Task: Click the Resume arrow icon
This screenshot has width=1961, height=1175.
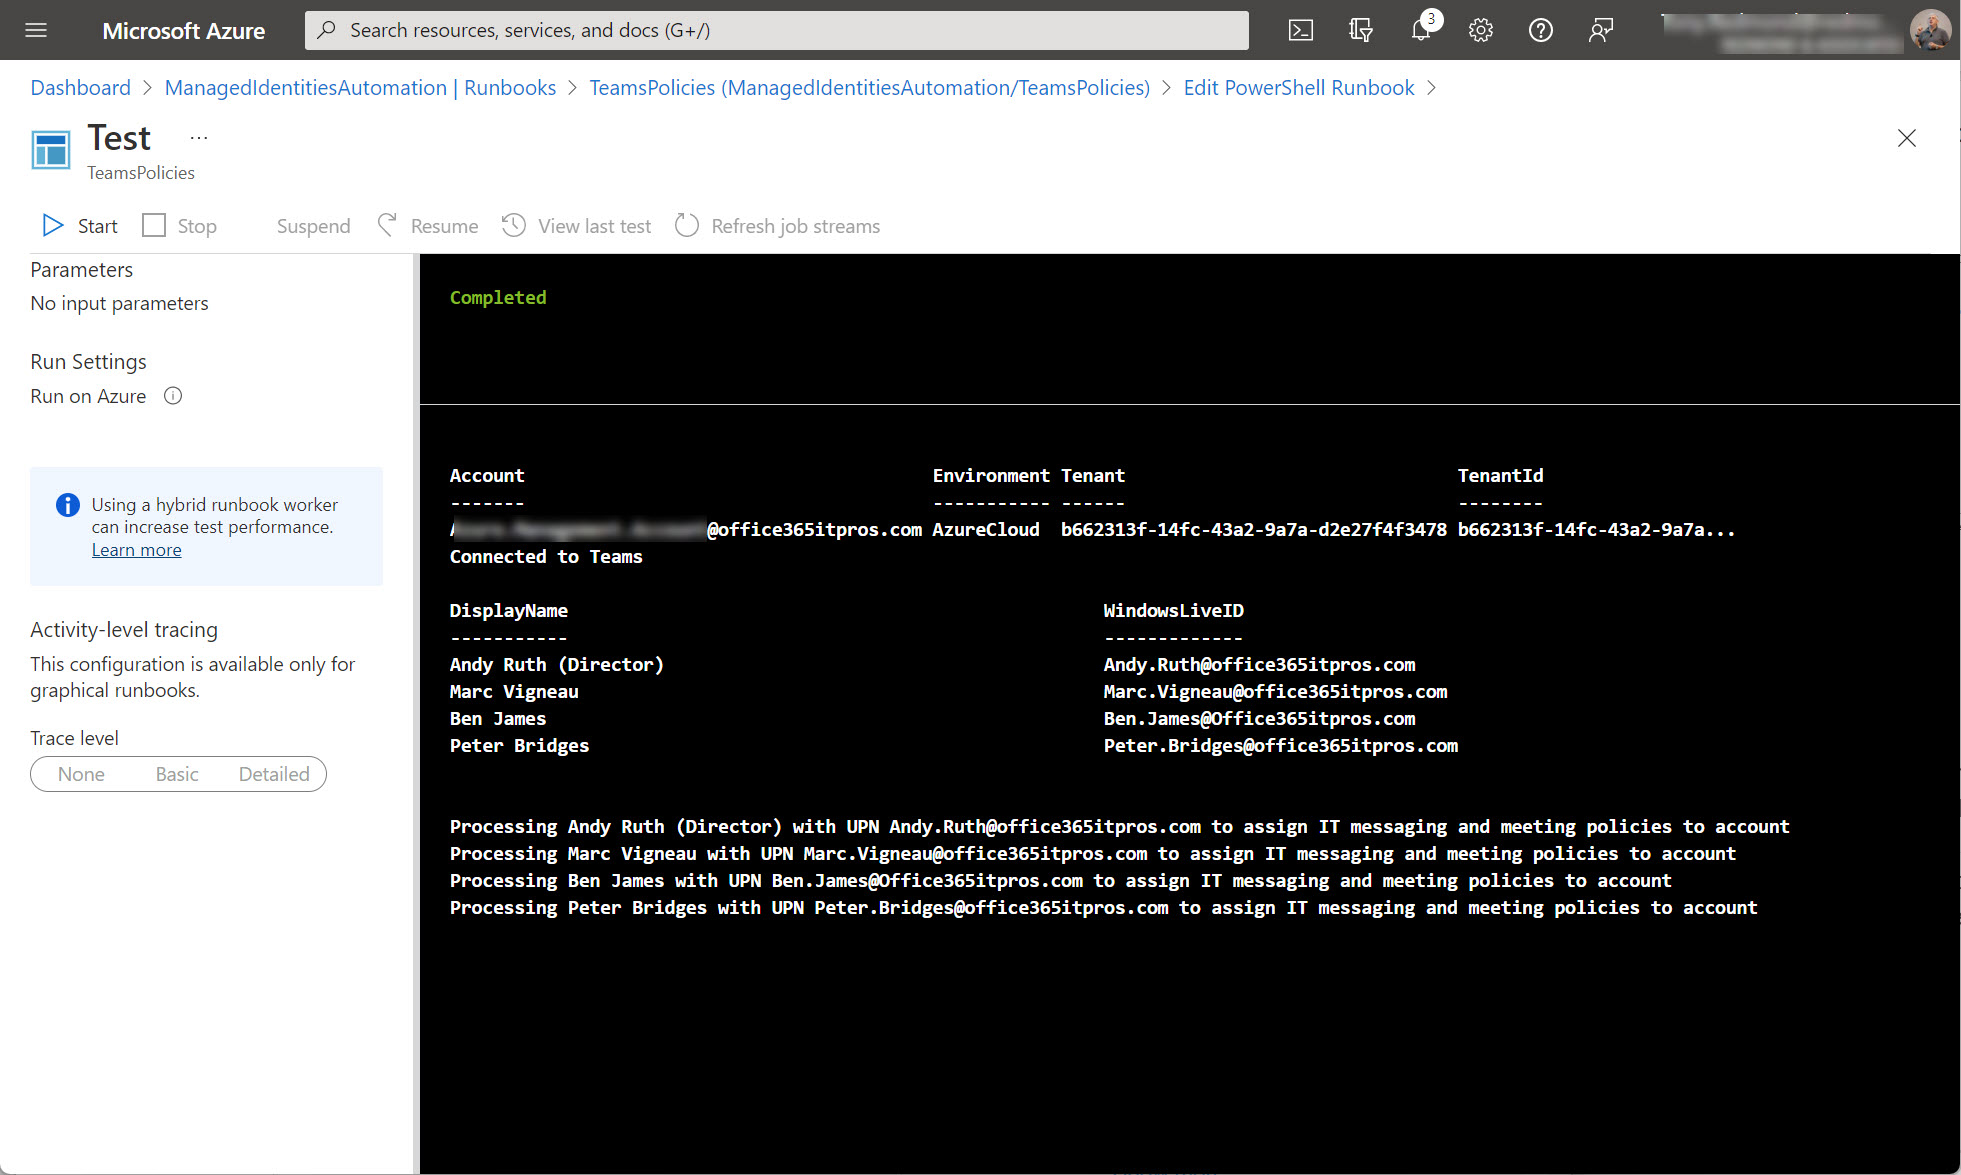Action: pyautogui.click(x=388, y=226)
